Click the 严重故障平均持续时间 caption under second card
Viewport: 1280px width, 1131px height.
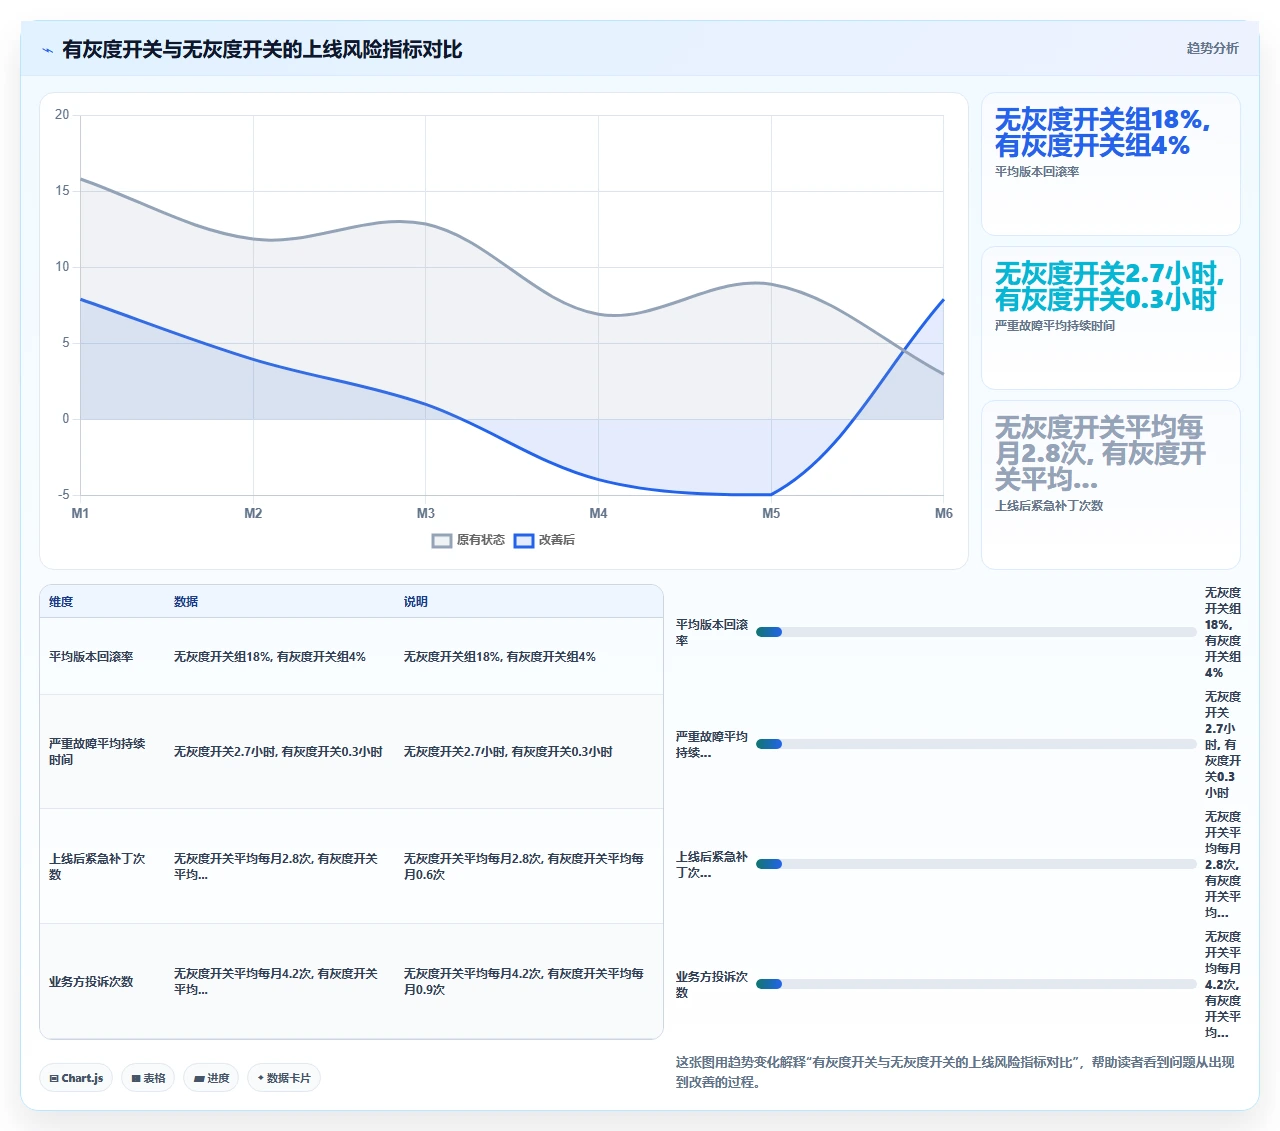click(x=1055, y=326)
